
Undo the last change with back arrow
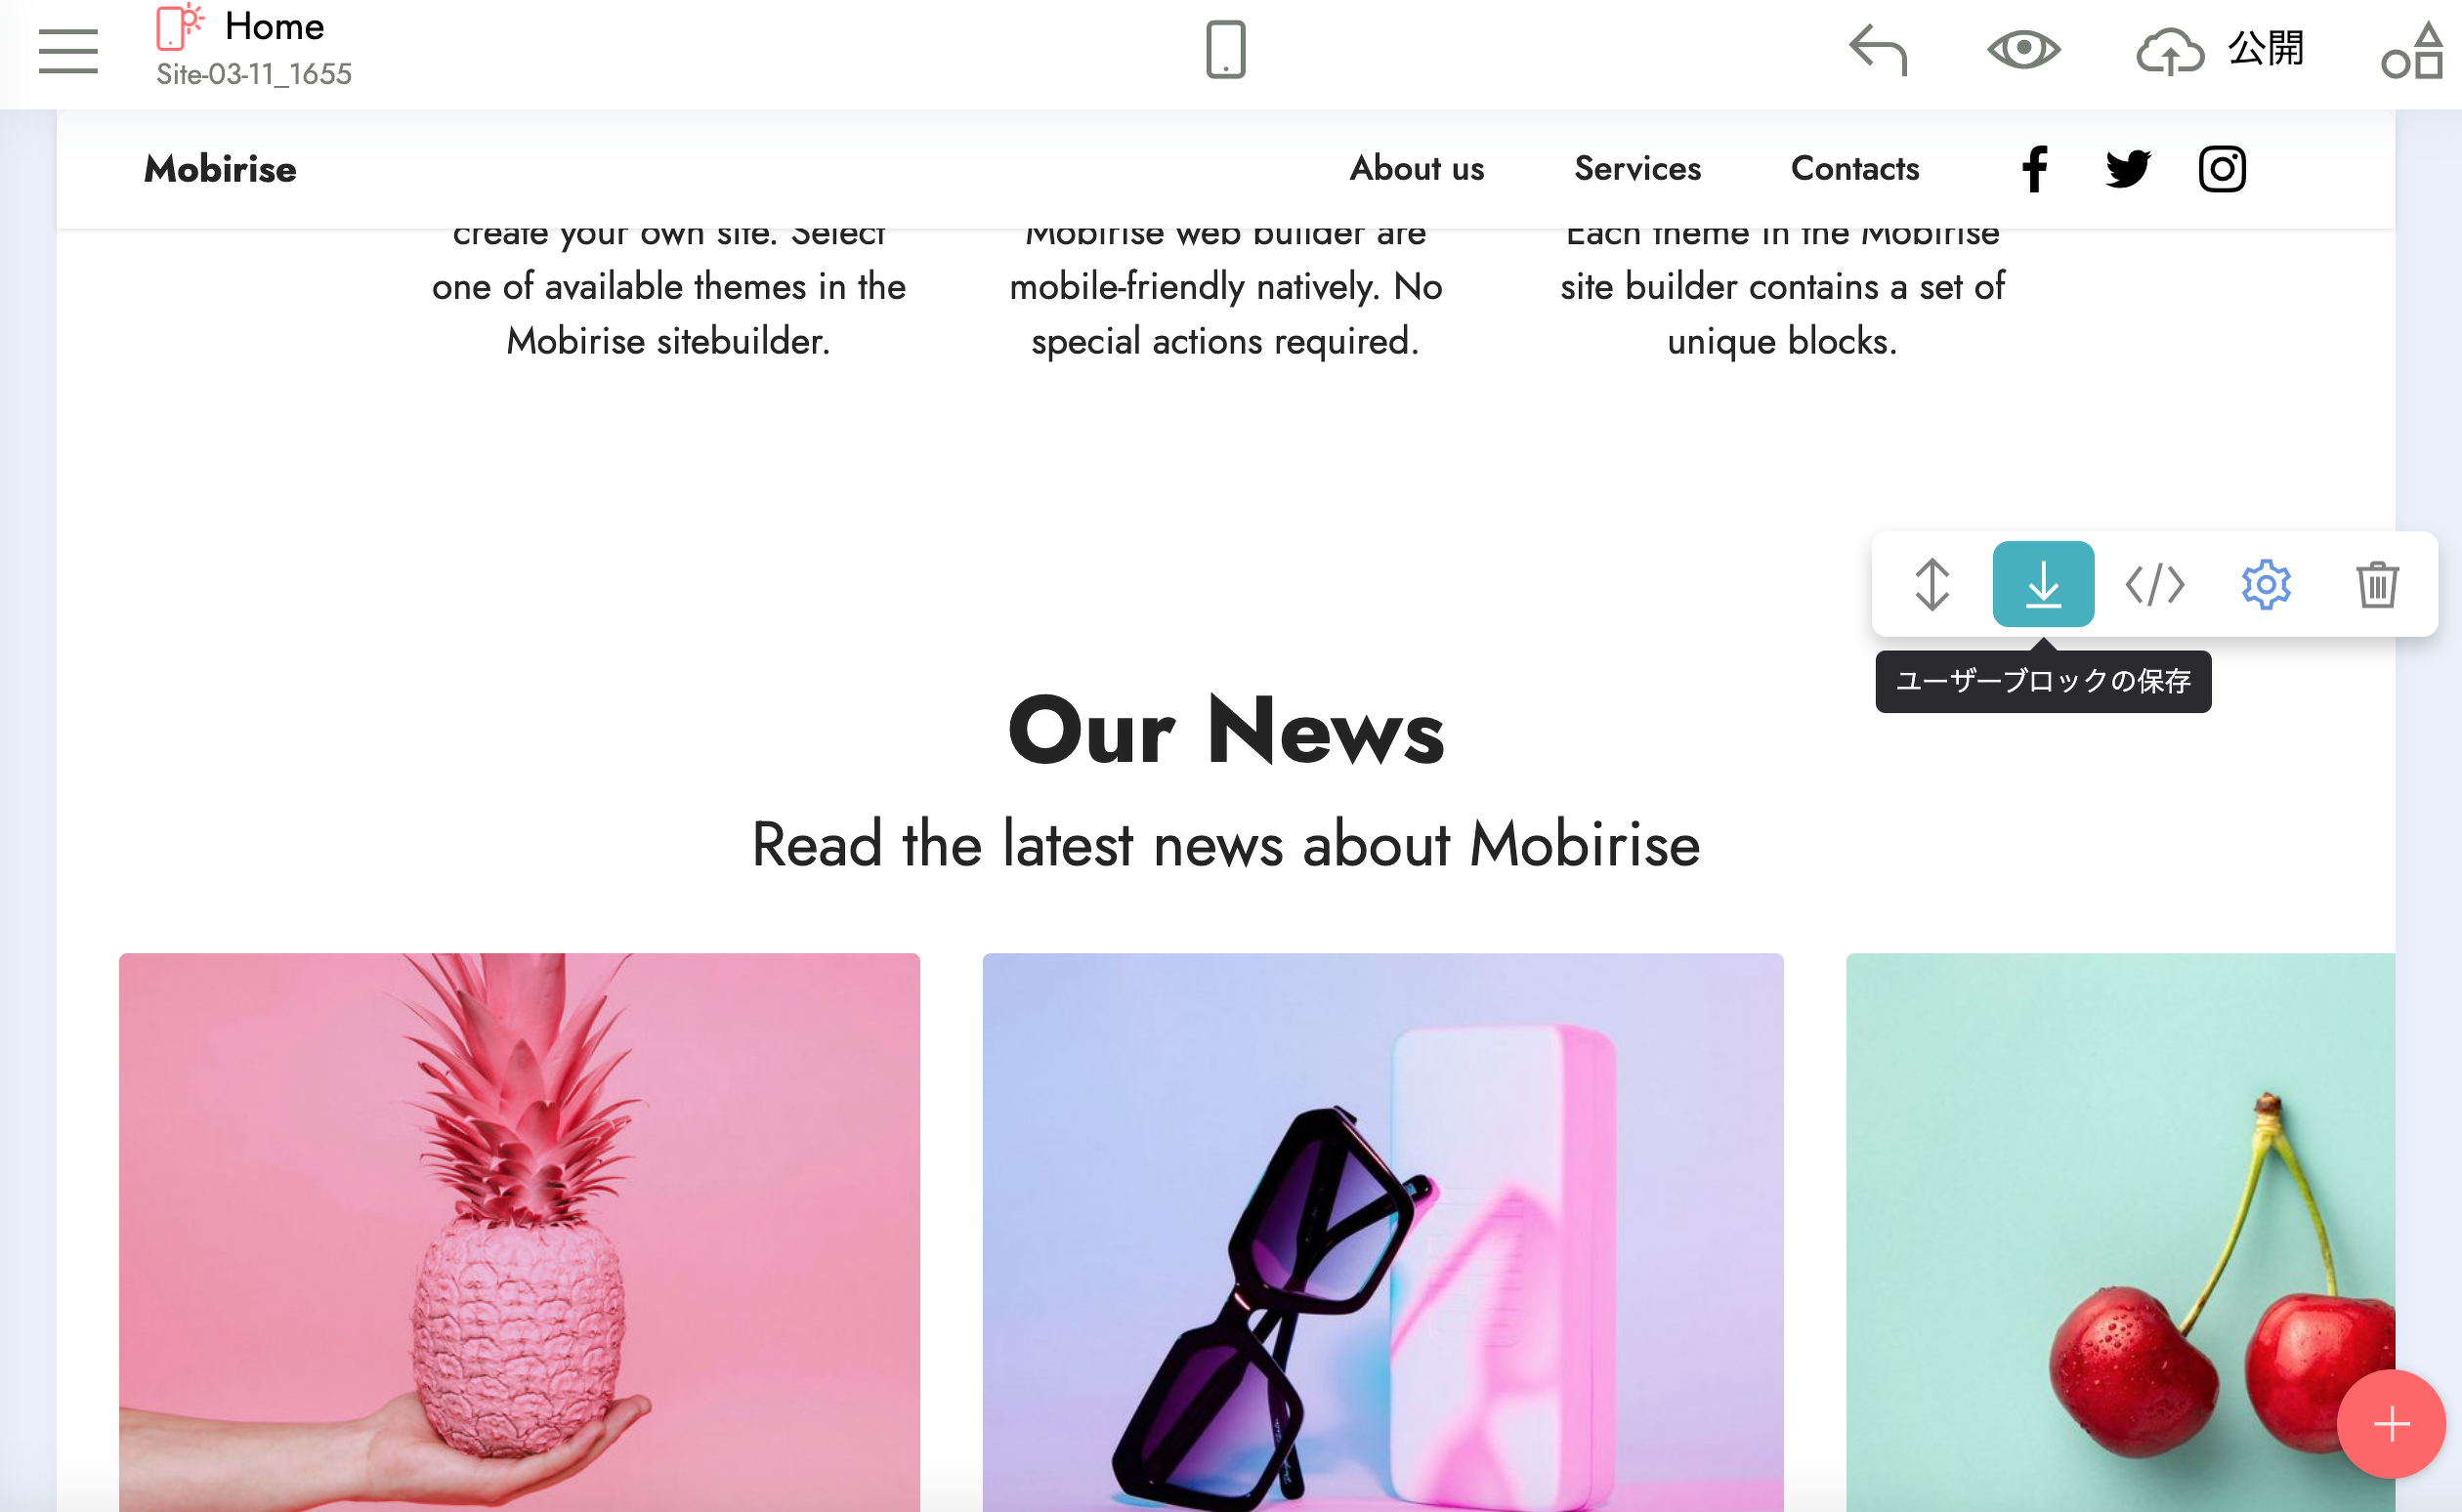pyautogui.click(x=1878, y=50)
